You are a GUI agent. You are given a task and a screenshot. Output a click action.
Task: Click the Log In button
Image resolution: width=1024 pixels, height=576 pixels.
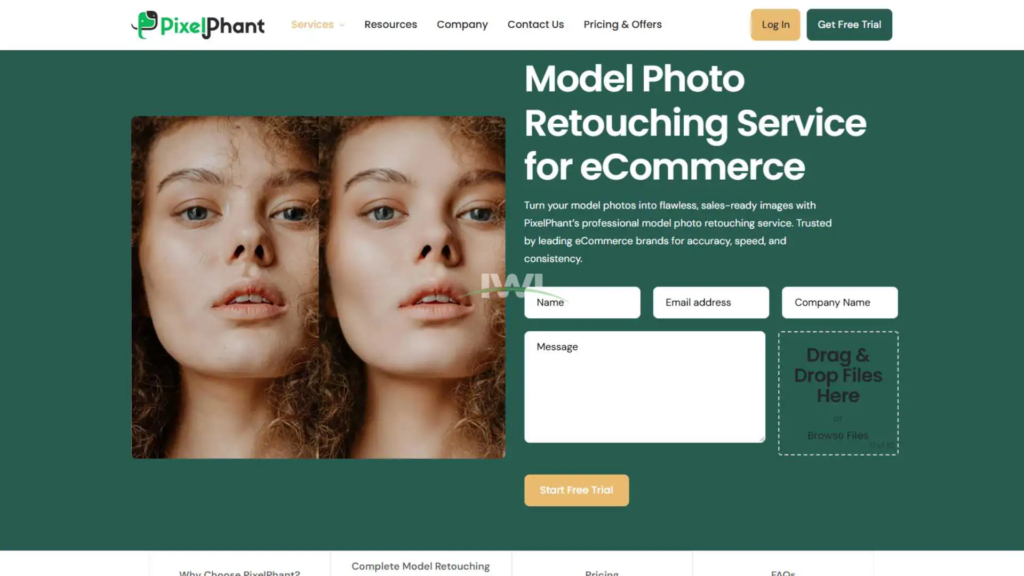pyautogui.click(x=775, y=25)
